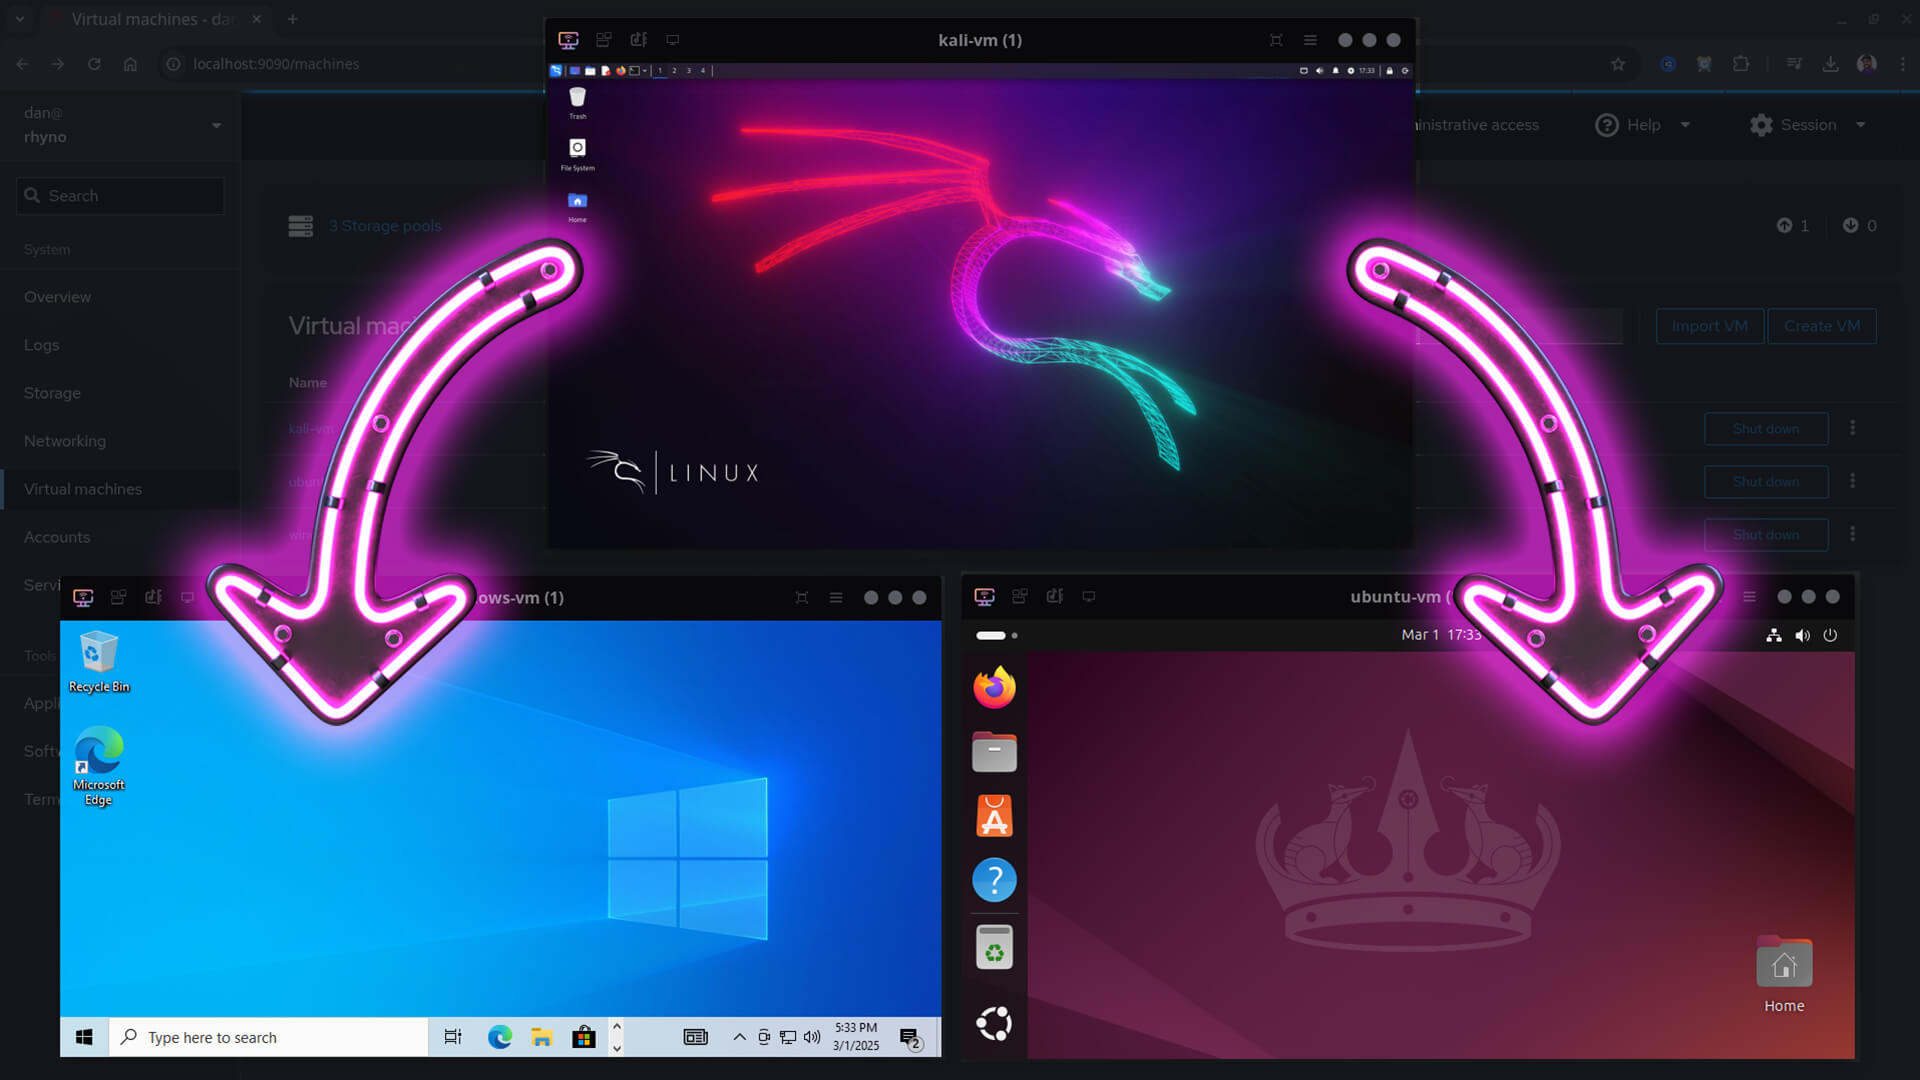Open the kali-vm window hamburger menu
The width and height of the screenshot is (1920, 1080).
1310,40
